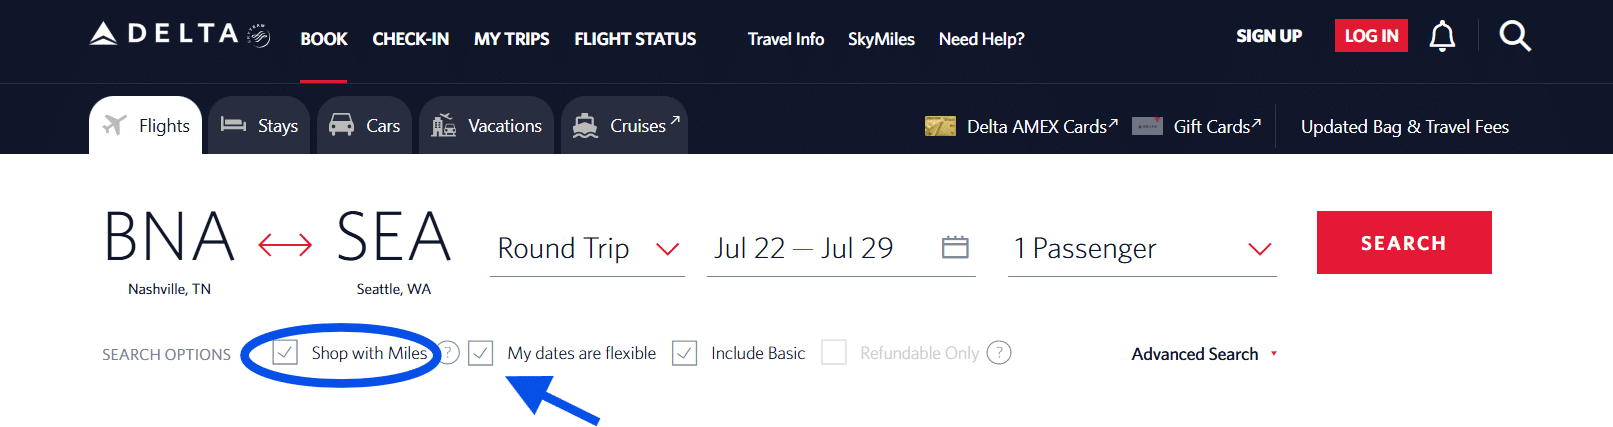
Task: Swap origin and destination arrows
Action: (285, 244)
